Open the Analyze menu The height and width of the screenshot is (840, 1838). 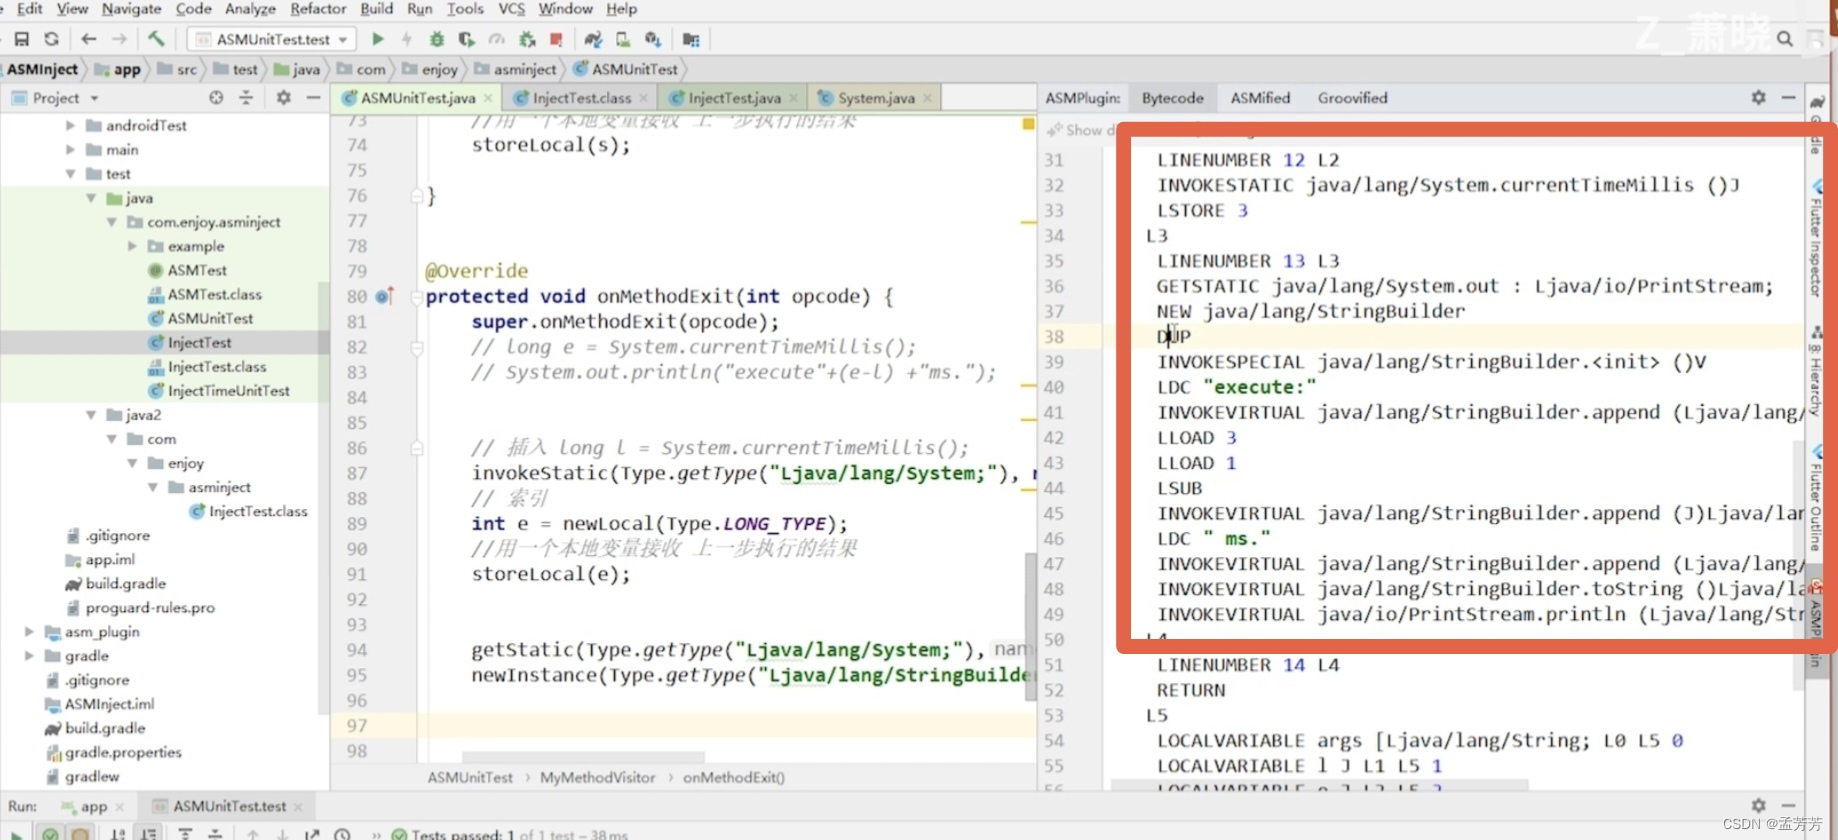coord(250,9)
